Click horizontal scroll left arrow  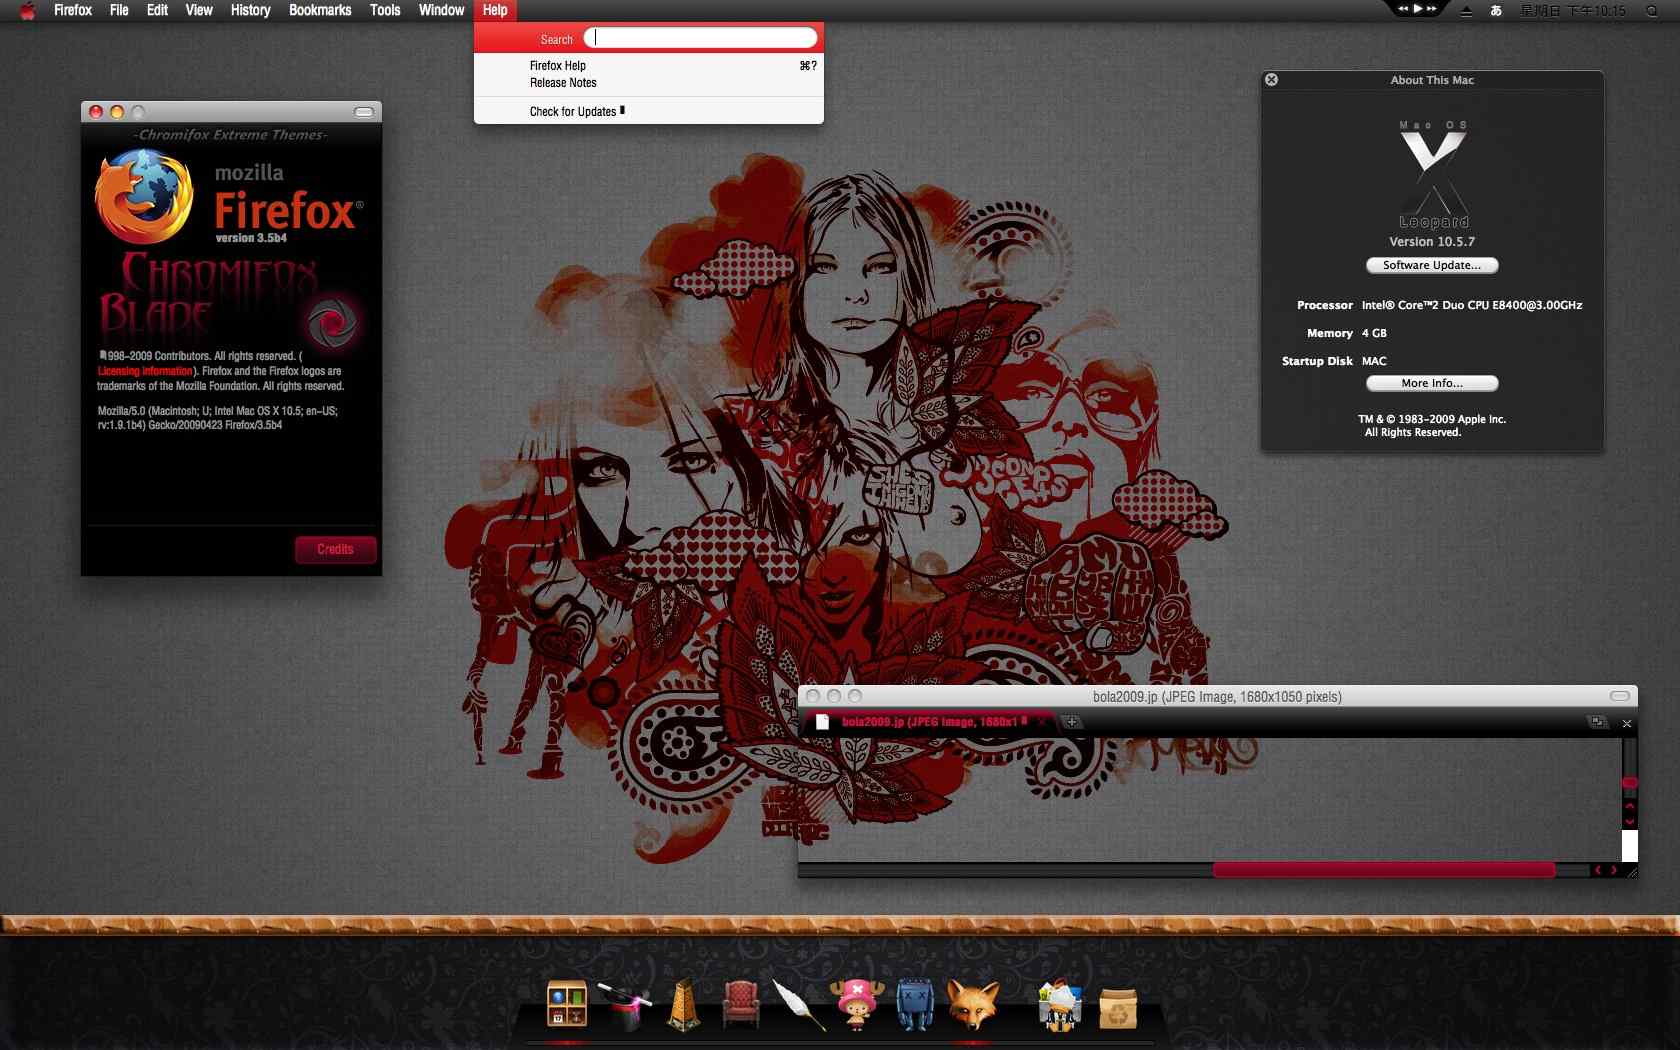(x=1598, y=870)
